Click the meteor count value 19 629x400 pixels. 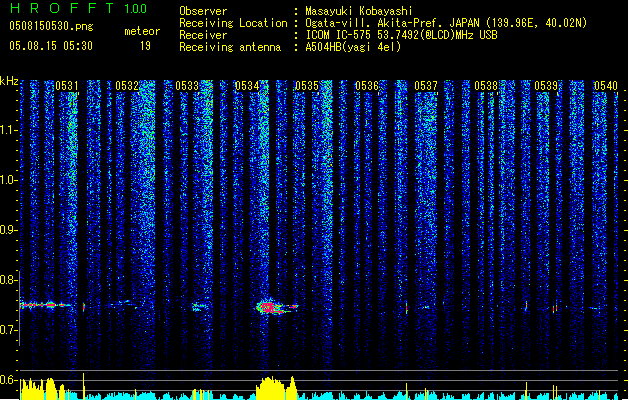point(145,45)
